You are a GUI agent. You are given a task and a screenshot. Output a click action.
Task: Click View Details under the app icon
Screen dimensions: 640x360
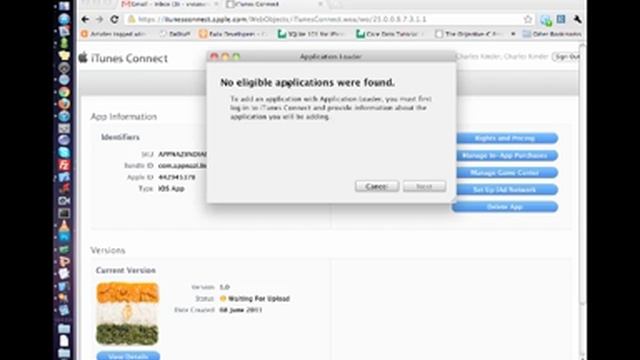128,356
